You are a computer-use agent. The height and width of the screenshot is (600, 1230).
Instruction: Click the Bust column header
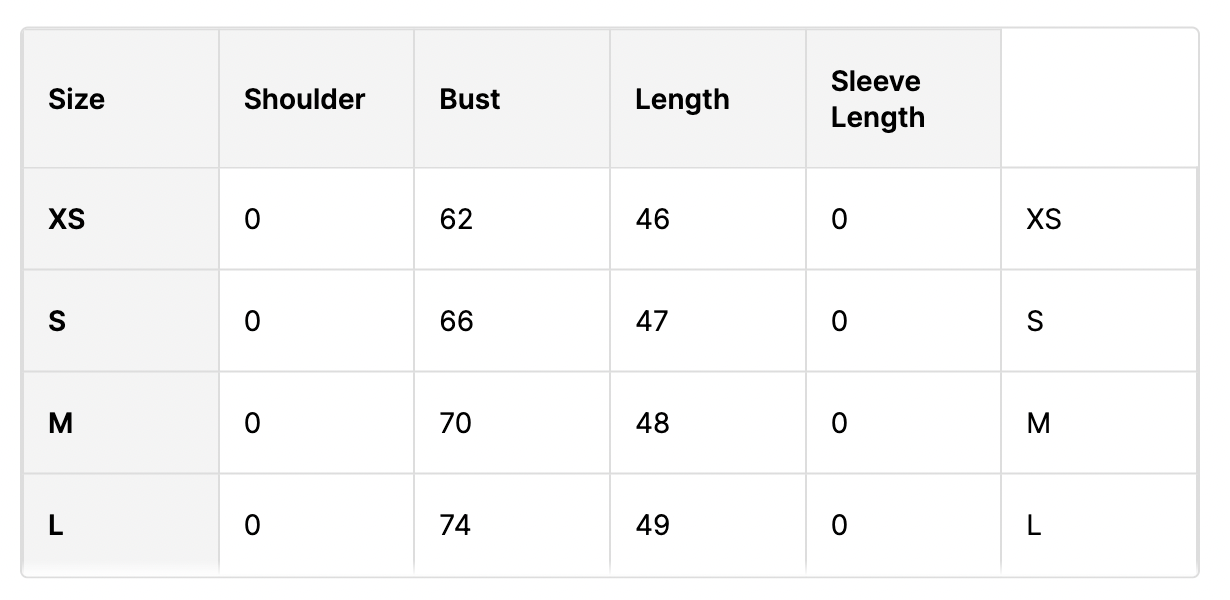470,99
